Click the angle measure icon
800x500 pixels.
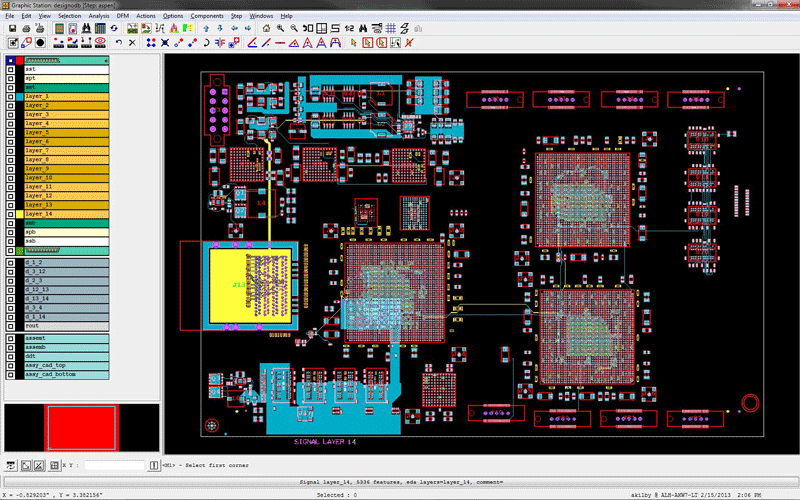click(252, 43)
